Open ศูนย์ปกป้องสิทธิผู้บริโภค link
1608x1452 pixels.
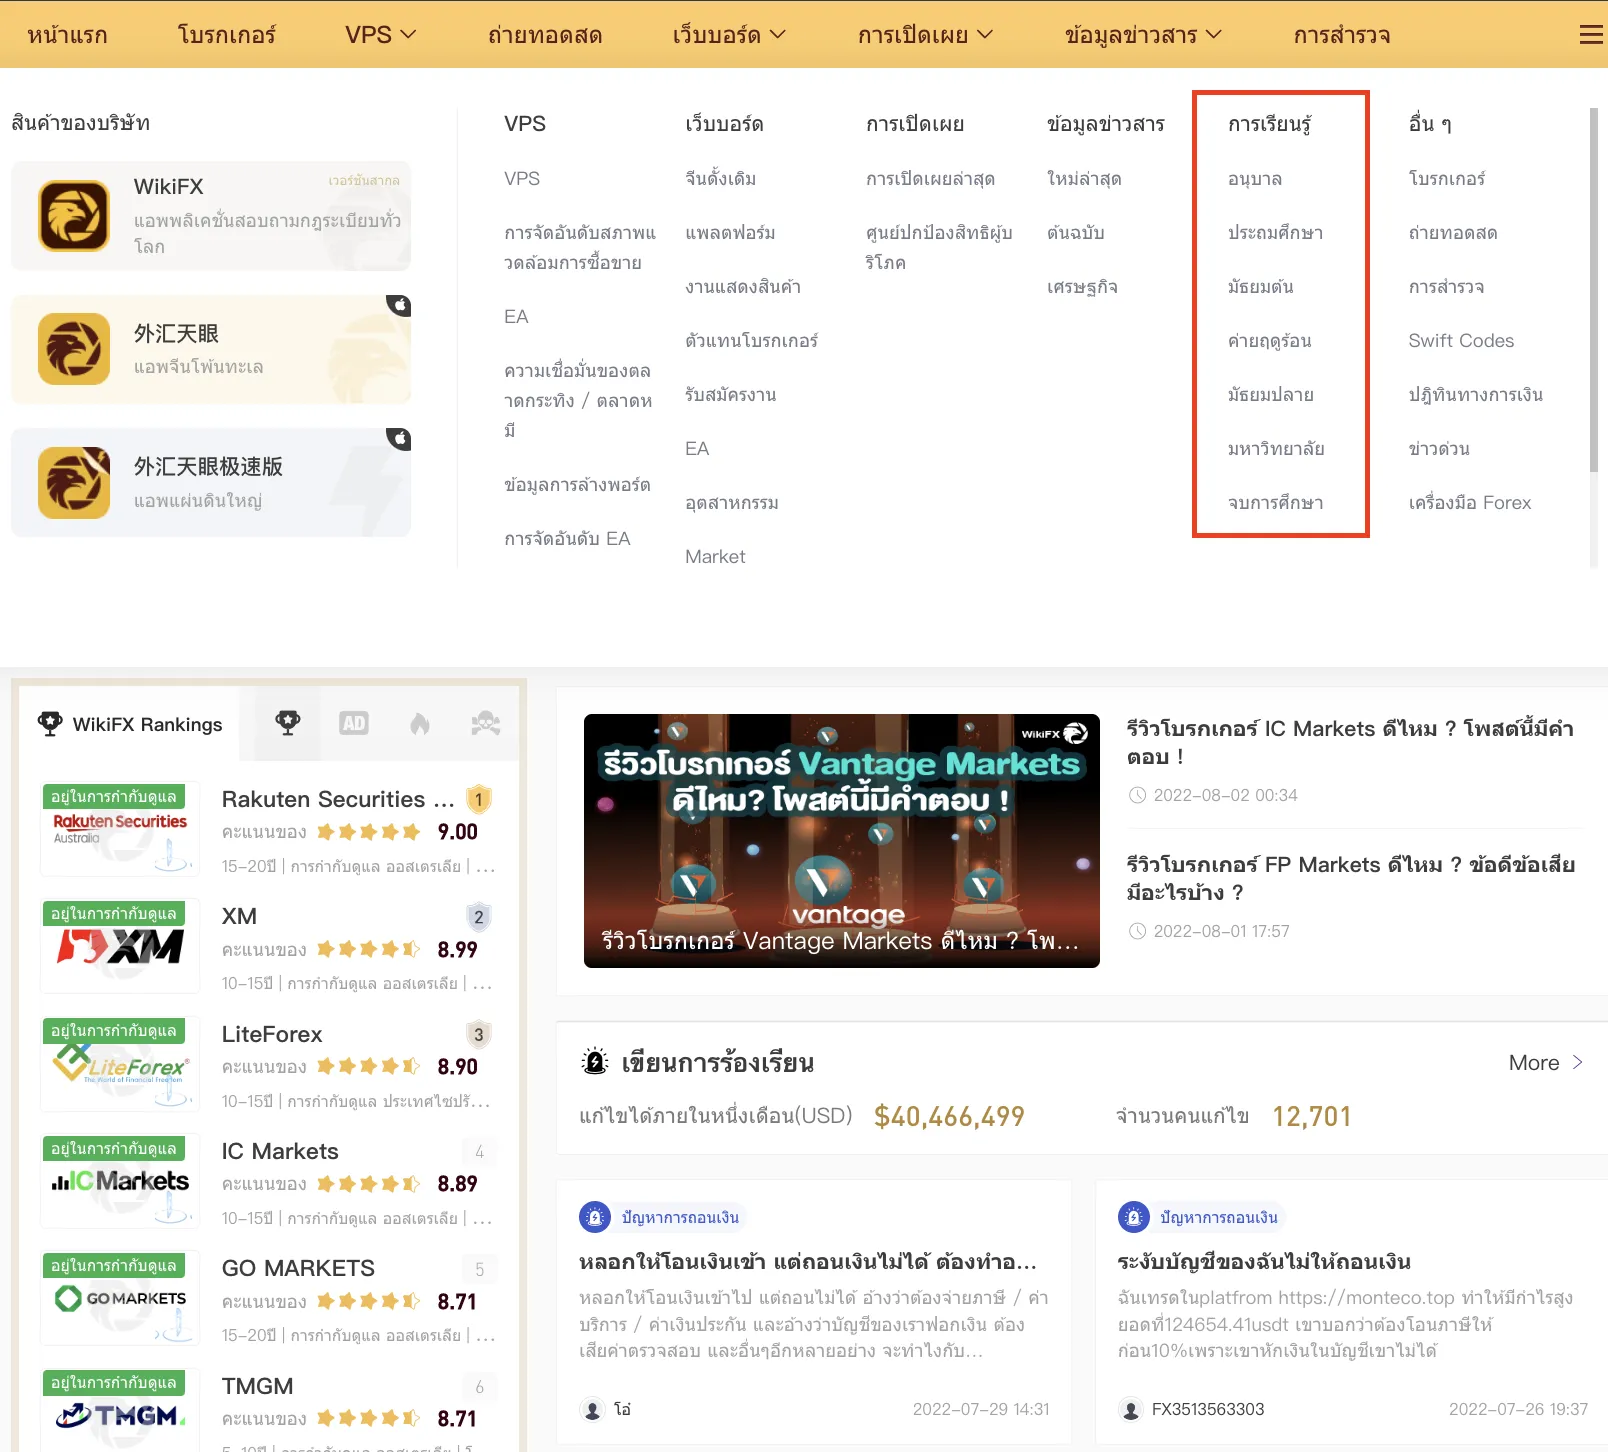pos(939,247)
